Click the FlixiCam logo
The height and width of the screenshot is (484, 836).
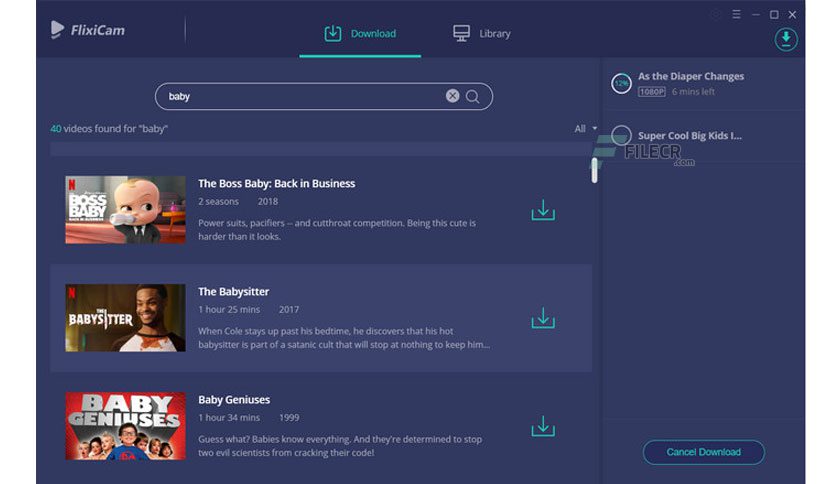[x=88, y=30]
